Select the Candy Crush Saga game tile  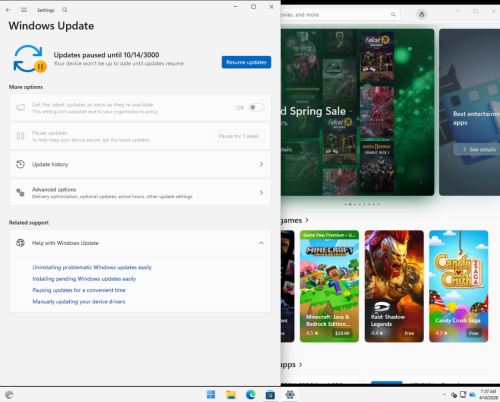pos(459,286)
